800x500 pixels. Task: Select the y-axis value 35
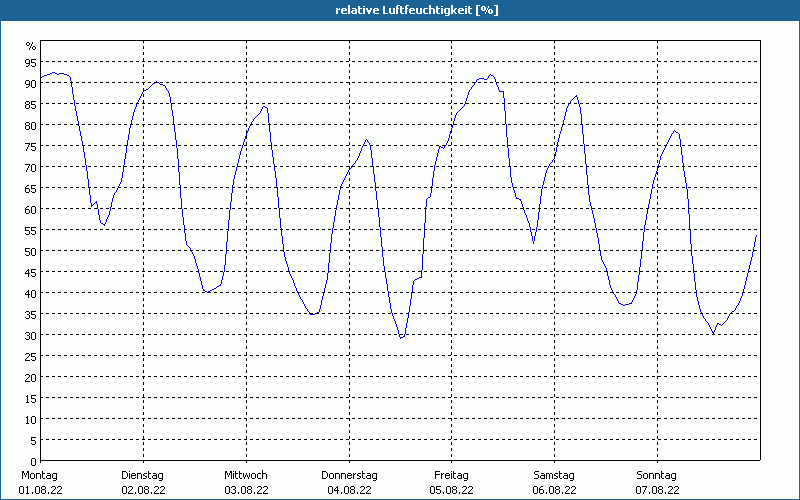coord(31,314)
